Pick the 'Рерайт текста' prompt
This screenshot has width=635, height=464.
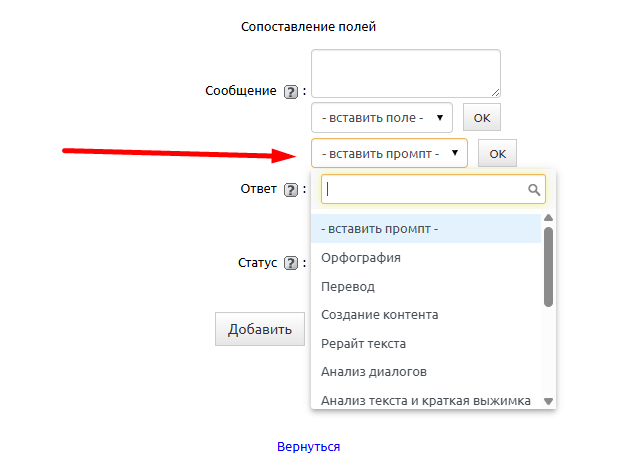tap(364, 343)
